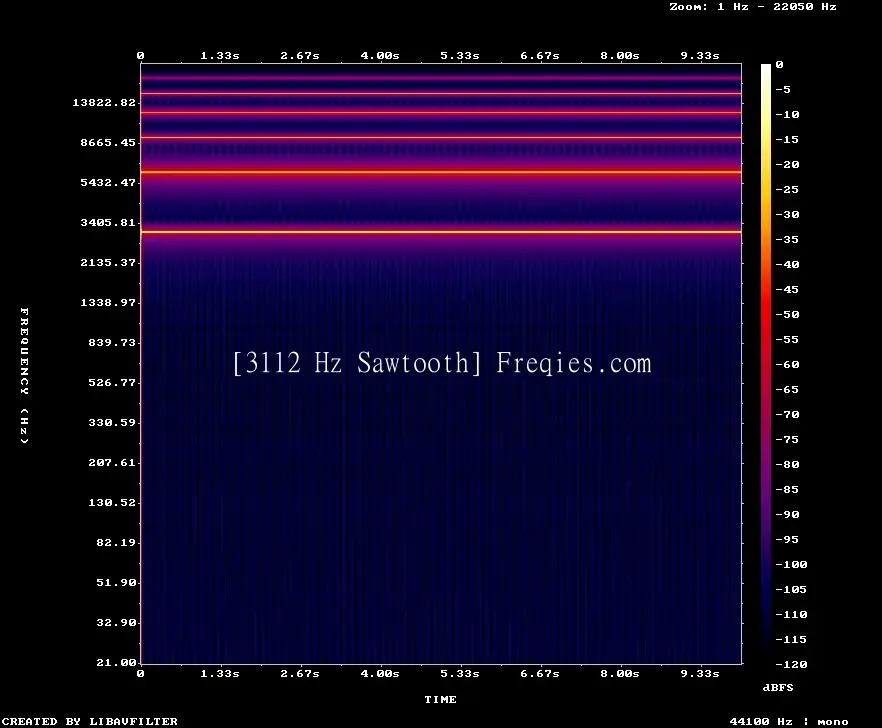Click the 2135.37 frequency axis label
The width and height of the screenshot is (882, 728).
coord(108,262)
